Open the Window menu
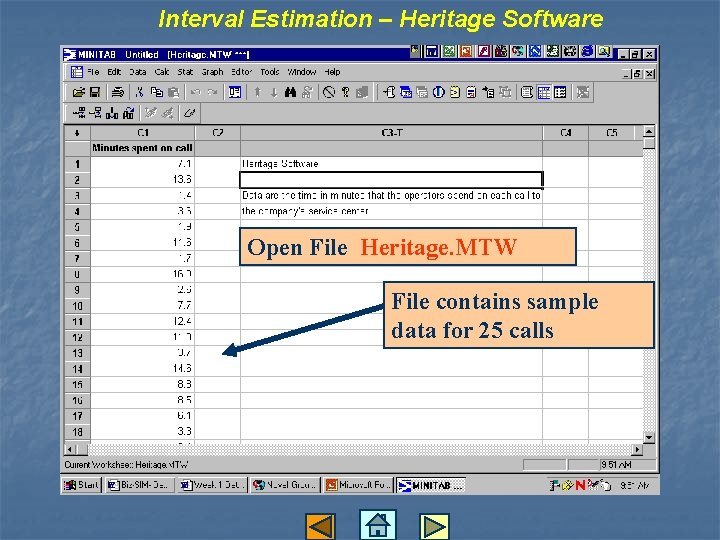Screen dimensions: 720x540 click(302, 72)
